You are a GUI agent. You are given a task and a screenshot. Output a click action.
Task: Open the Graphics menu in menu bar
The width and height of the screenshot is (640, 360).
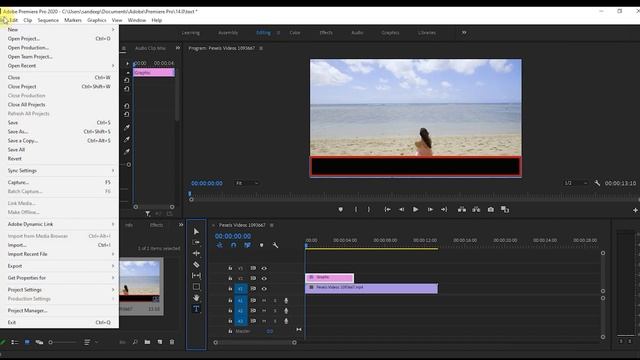pos(97,20)
